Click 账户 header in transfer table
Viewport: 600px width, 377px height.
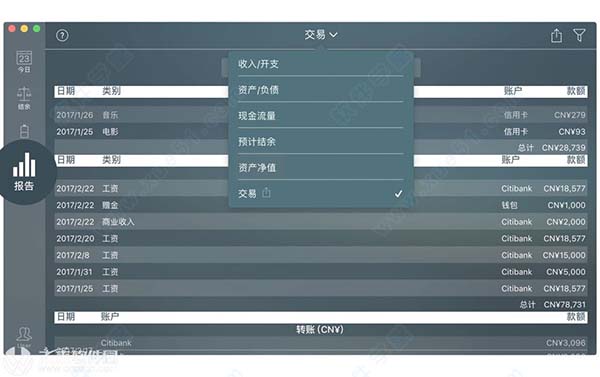110,317
